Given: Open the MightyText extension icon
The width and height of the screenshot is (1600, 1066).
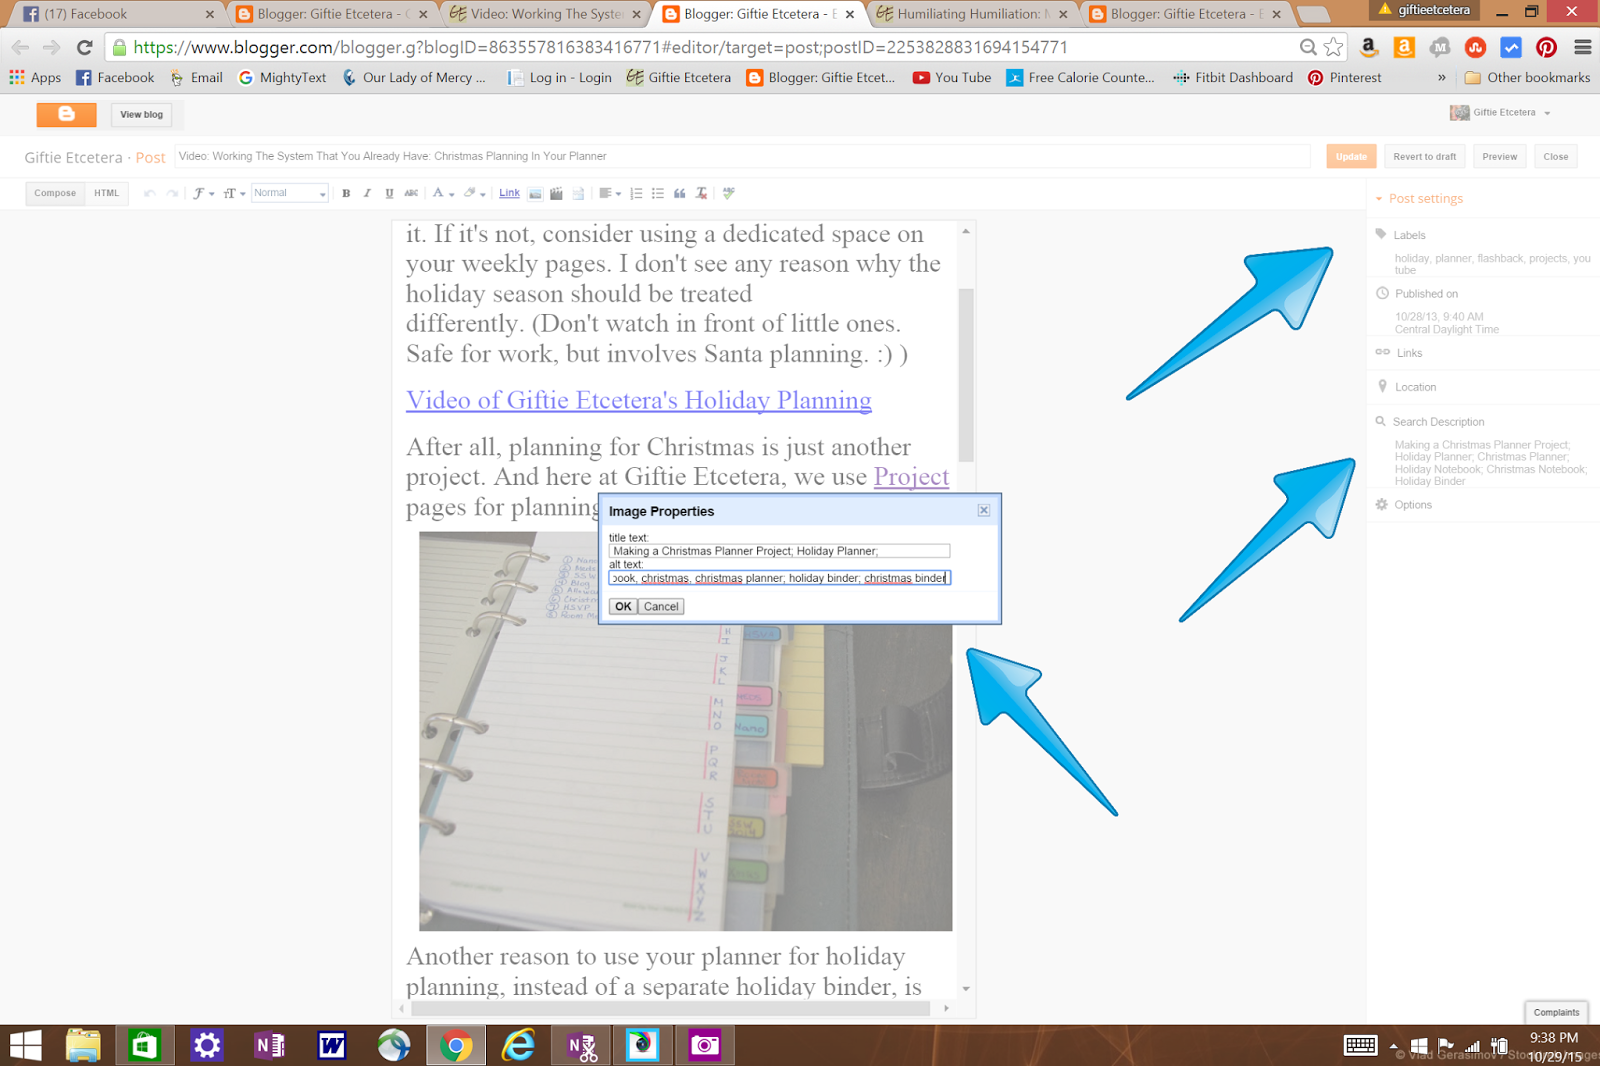Looking at the screenshot, I should 1440,47.
